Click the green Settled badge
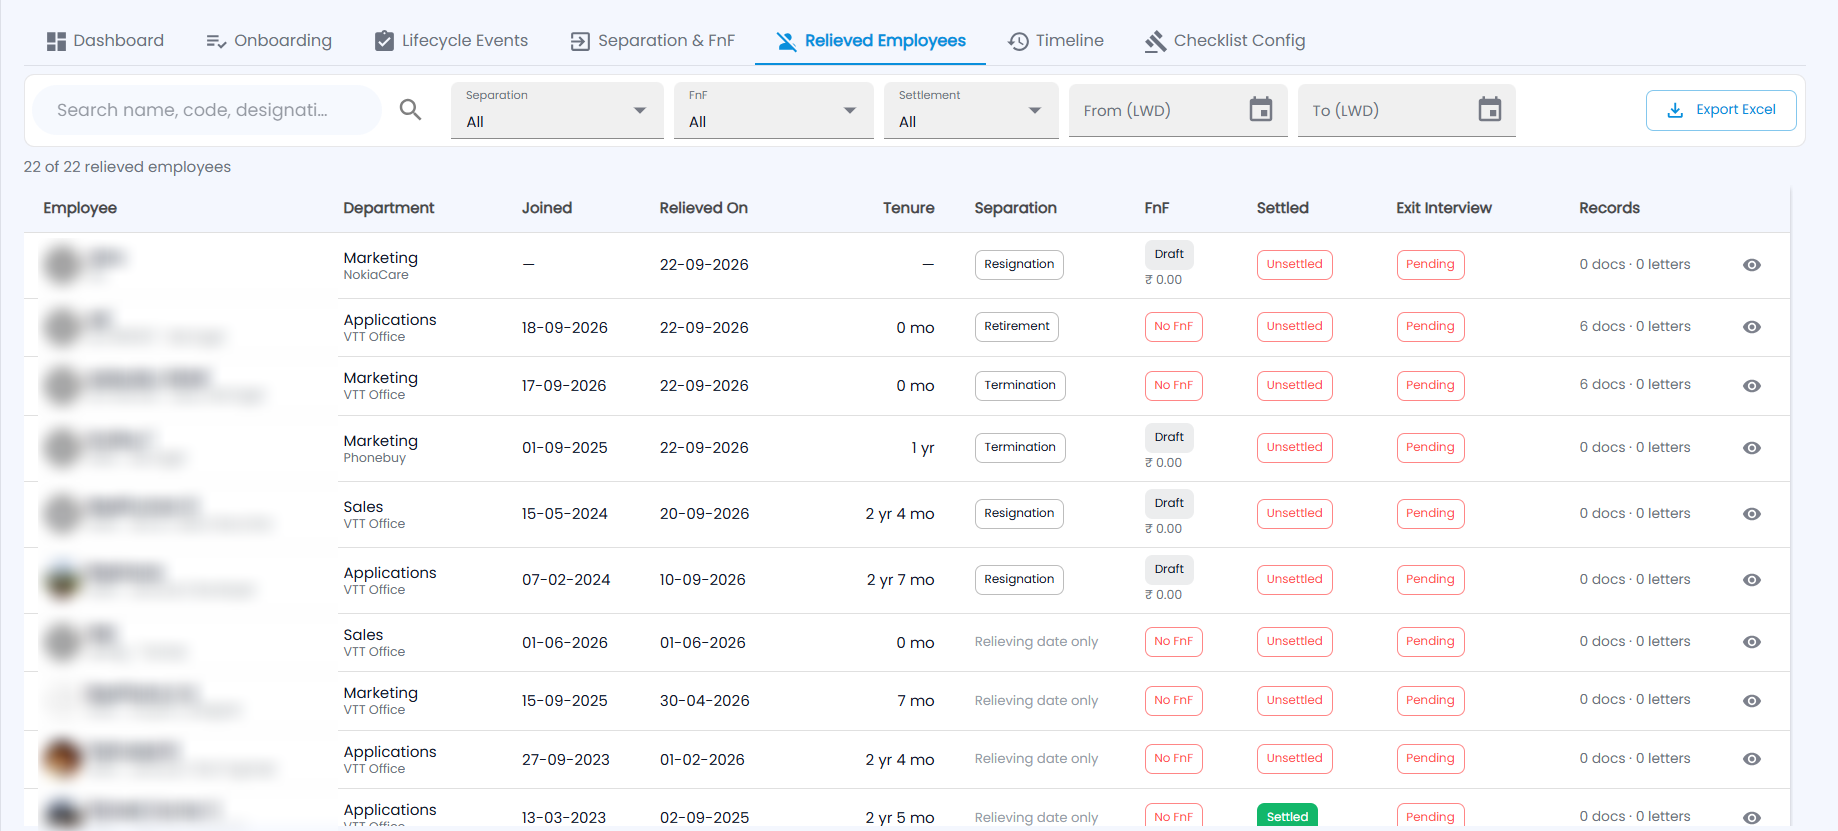1838x831 pixels. pos(1287,816)
